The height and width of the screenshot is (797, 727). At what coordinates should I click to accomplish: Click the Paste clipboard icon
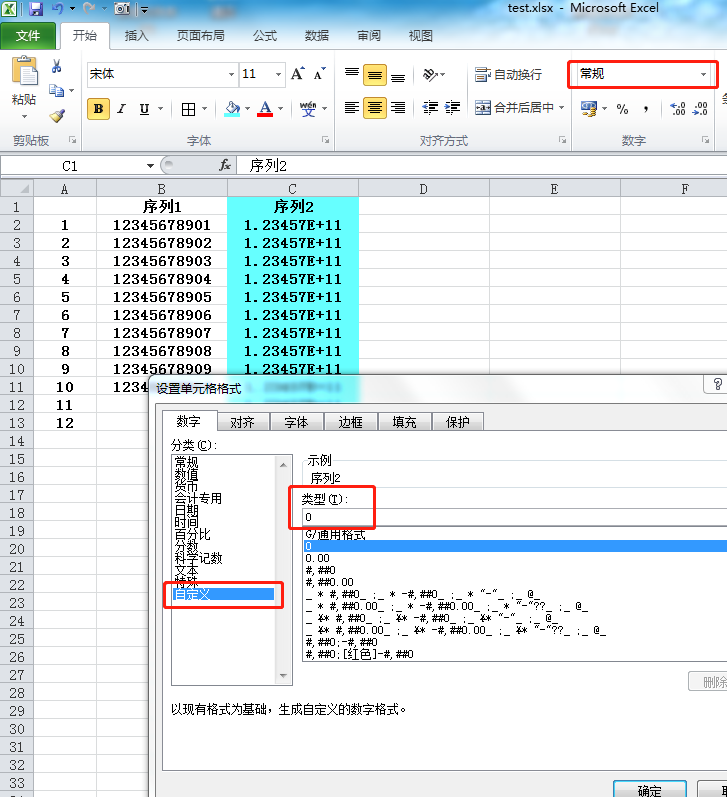point(24,71)
